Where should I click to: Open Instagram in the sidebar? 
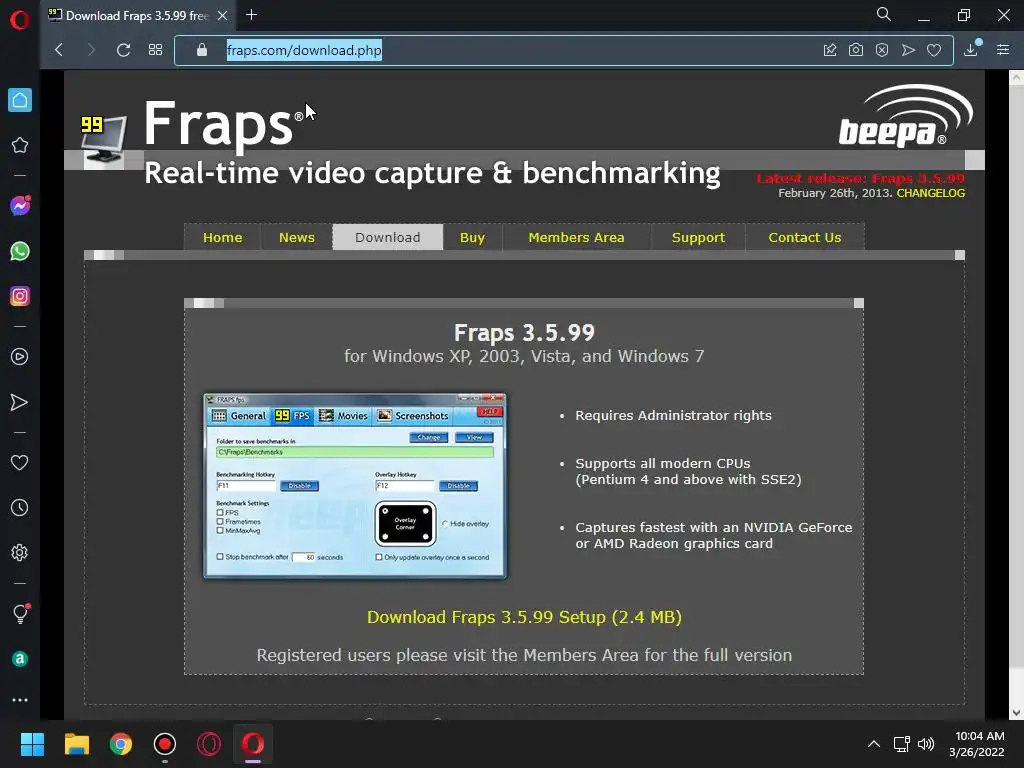(20, 296)
